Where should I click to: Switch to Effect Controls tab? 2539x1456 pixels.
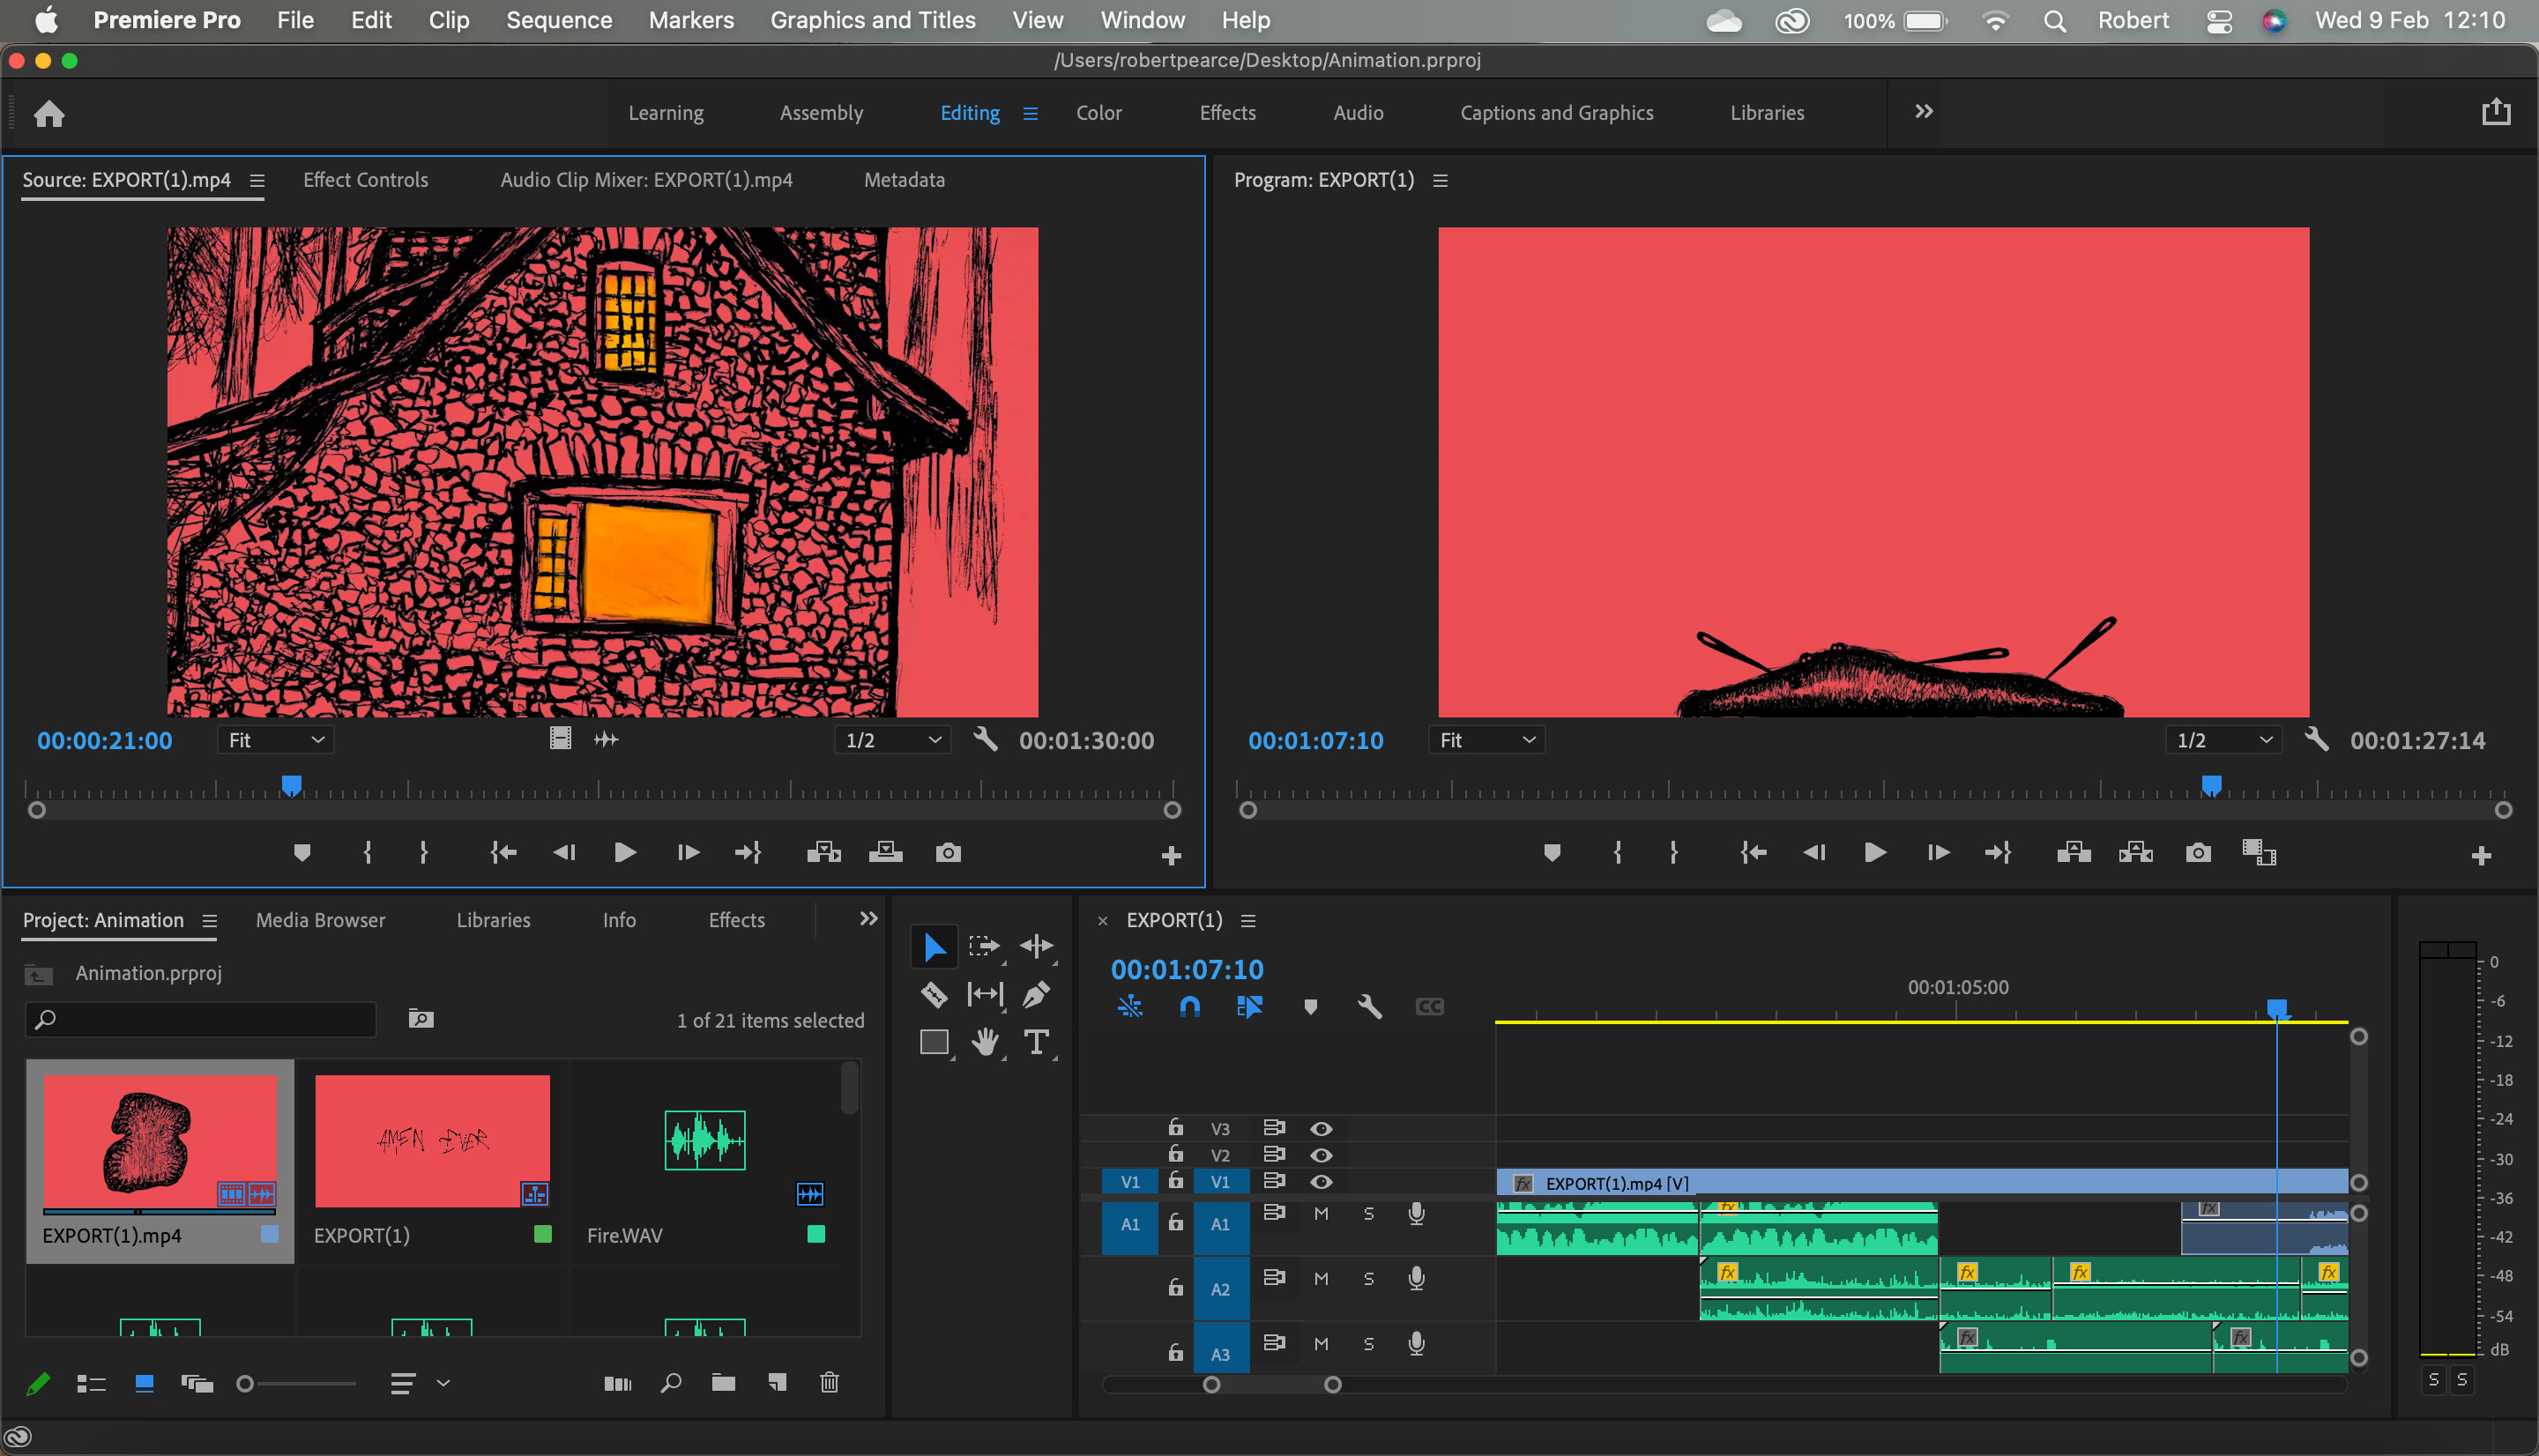click(x=365, y=180)
